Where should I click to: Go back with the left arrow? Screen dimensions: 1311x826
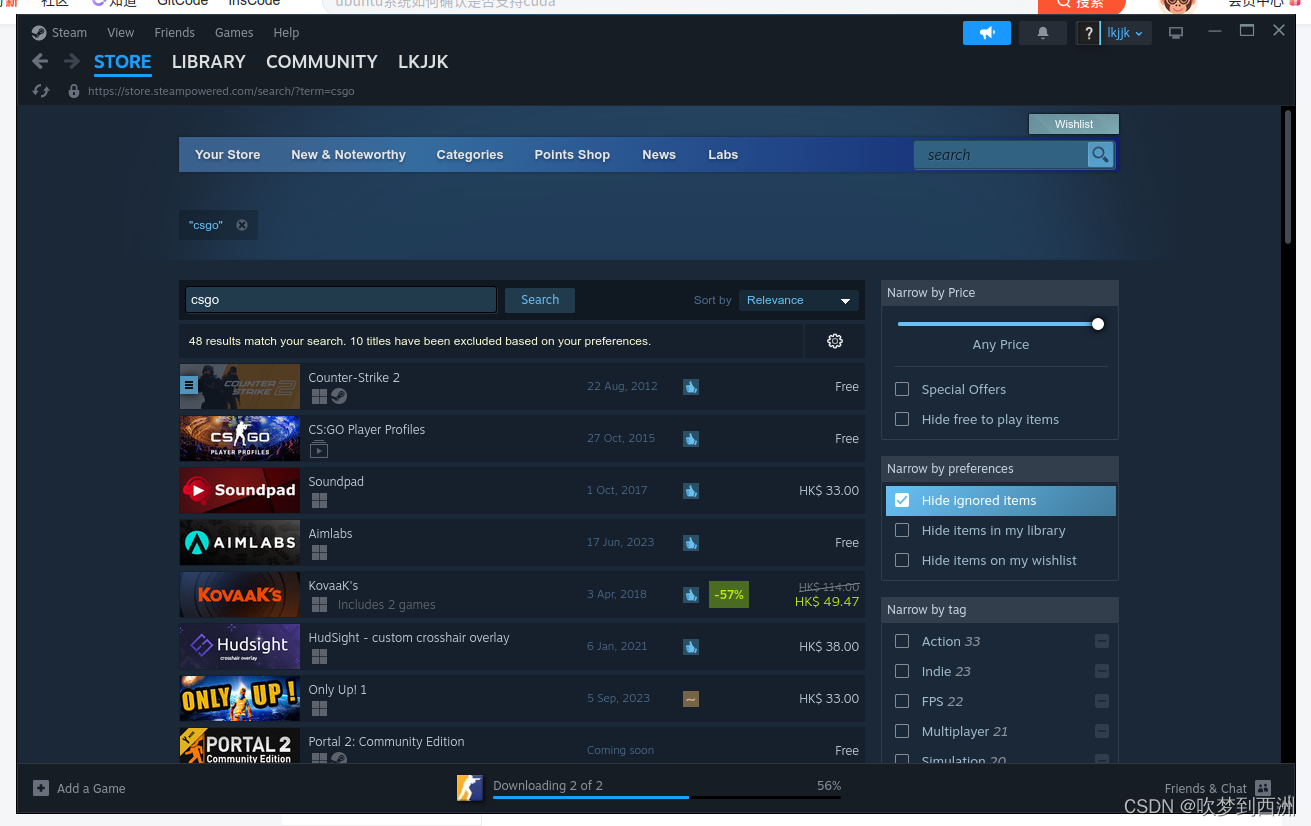(x=40, y=62)
